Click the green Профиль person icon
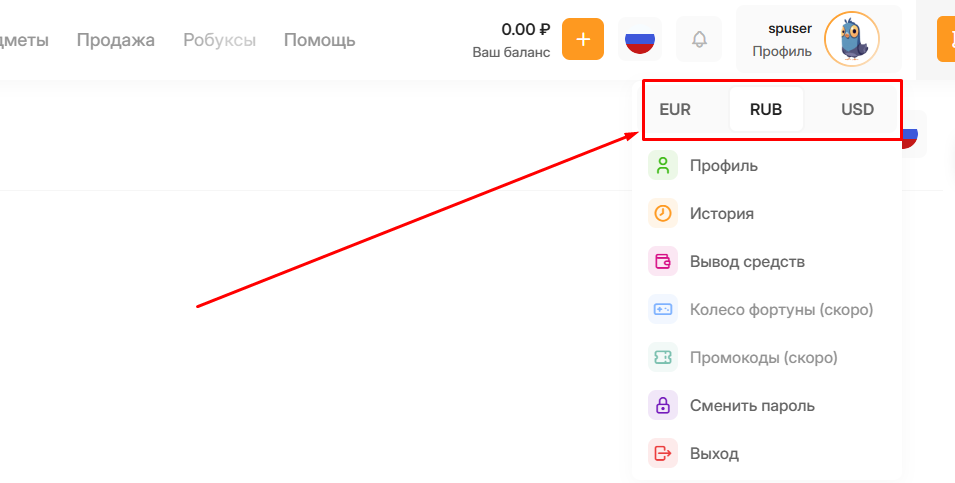 pyautogui.click(x=662, y=166)
